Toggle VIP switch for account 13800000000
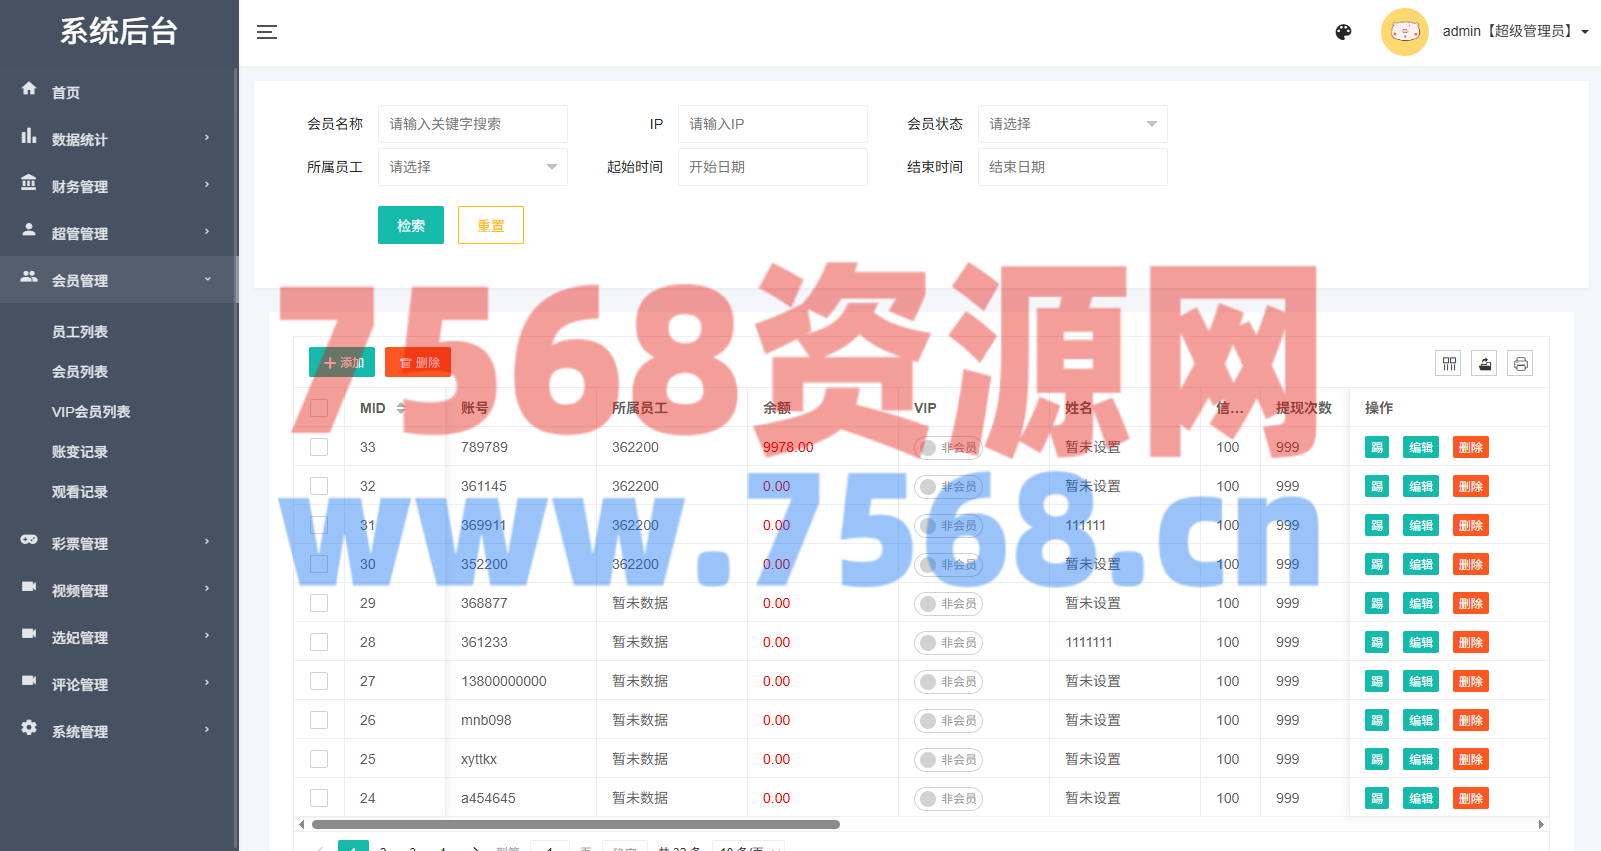The image size is (1601, 851). 947,682
